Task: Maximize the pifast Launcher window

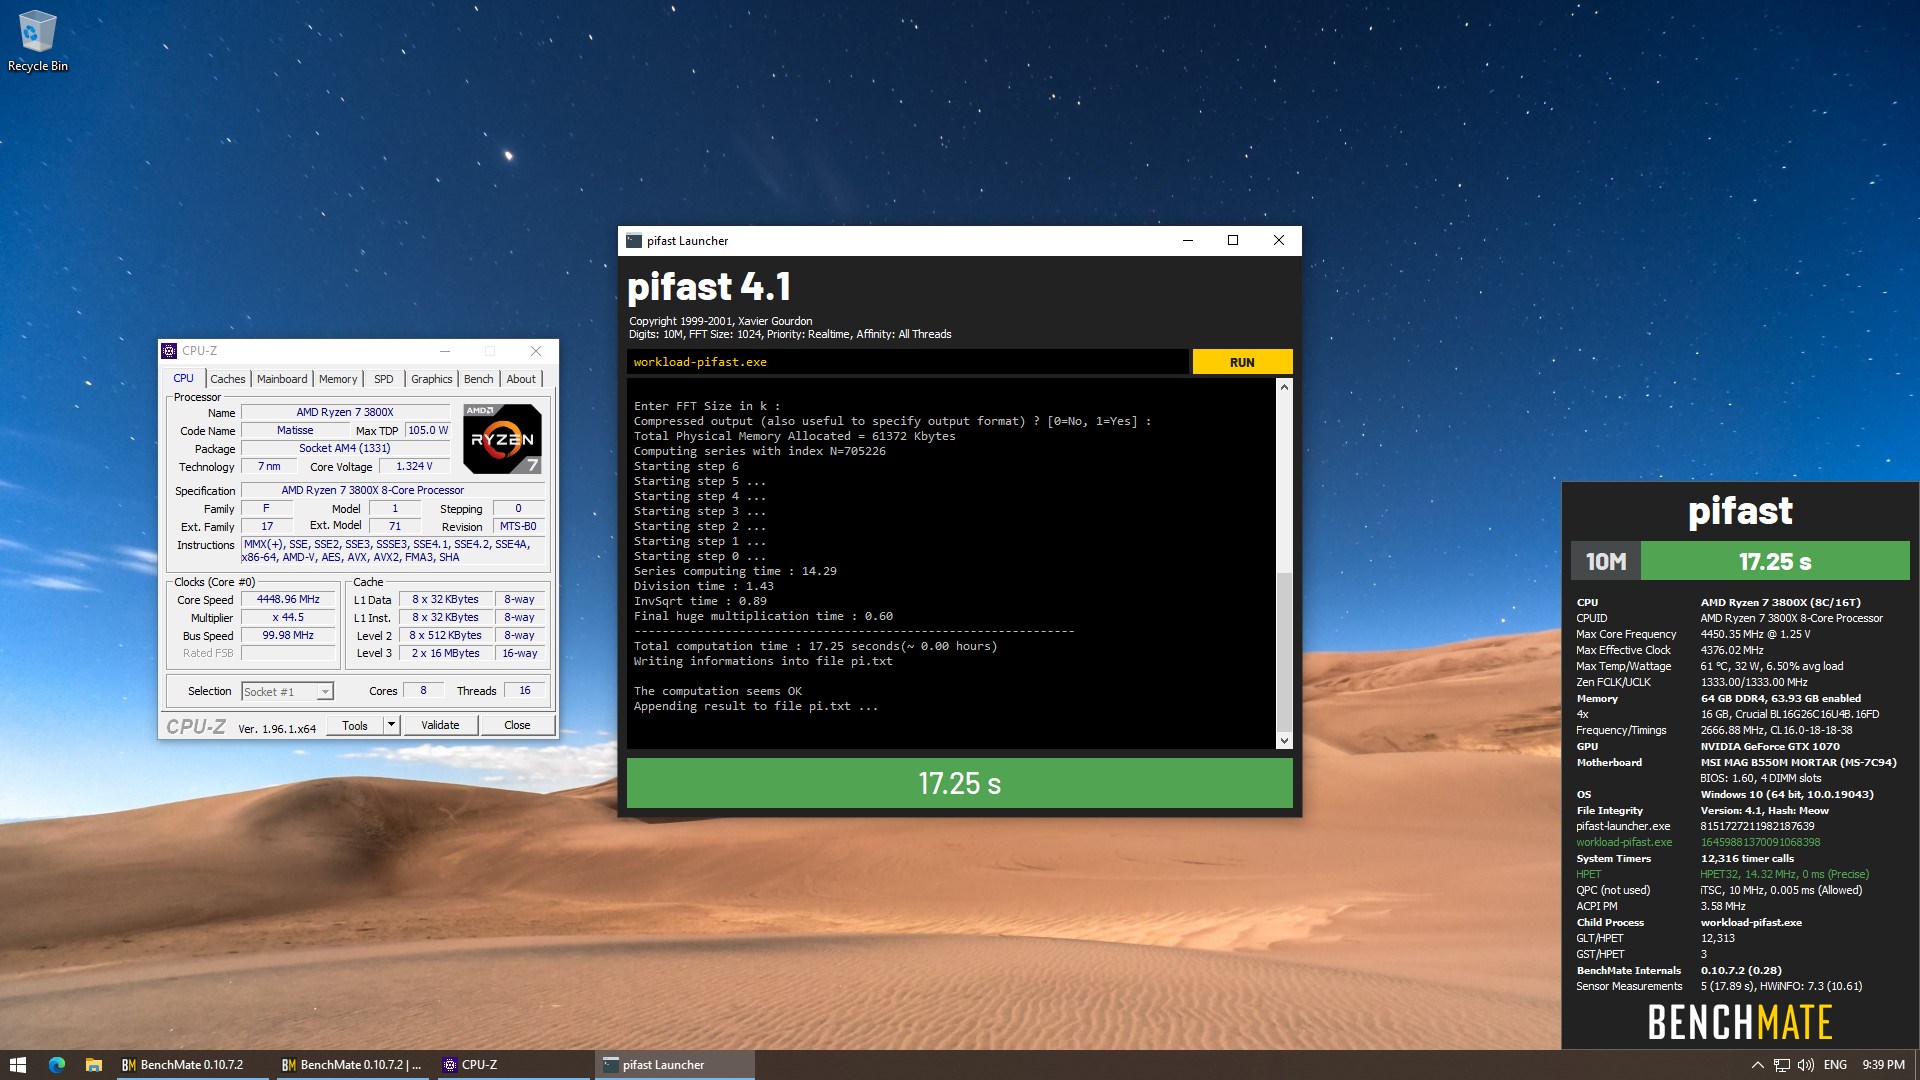Action: 1233,241
